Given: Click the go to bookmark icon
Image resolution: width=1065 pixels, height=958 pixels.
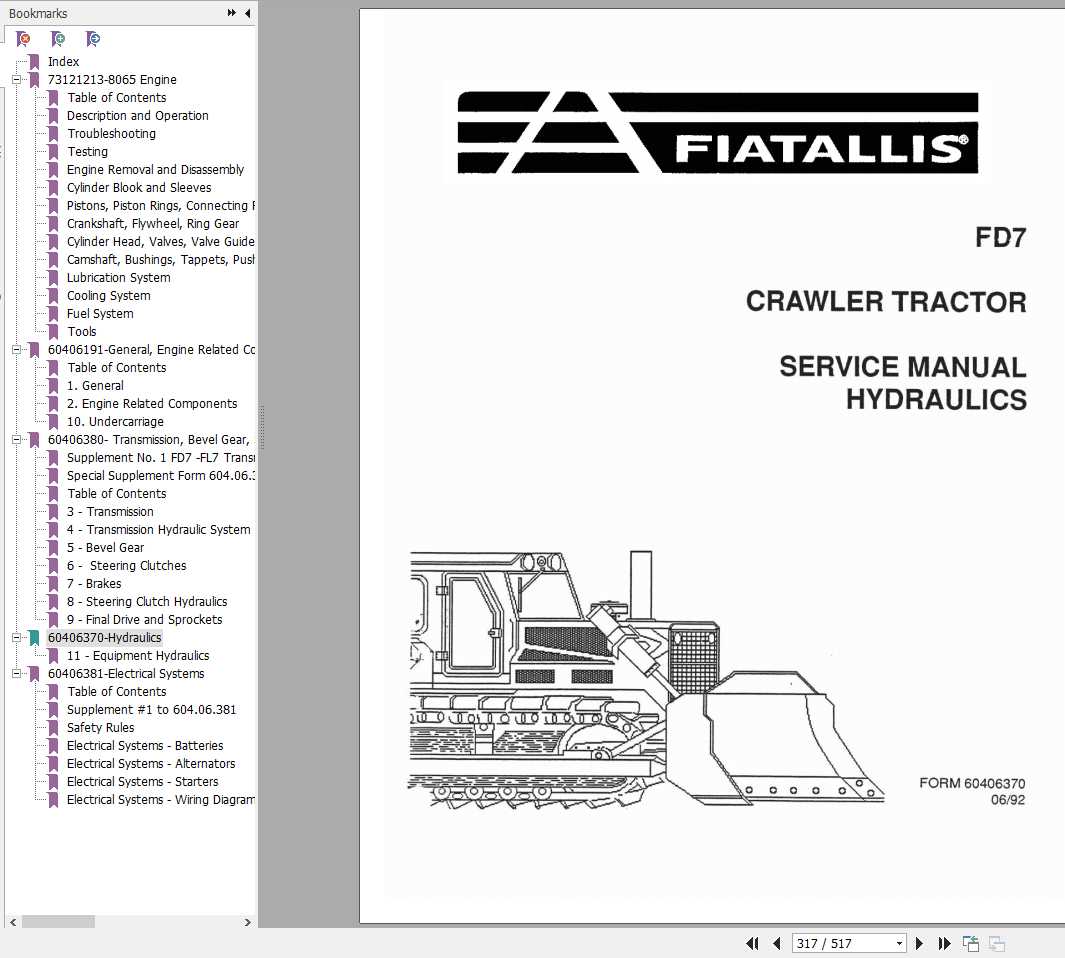Looking at the screenshot, I should [x=93, y=39].
